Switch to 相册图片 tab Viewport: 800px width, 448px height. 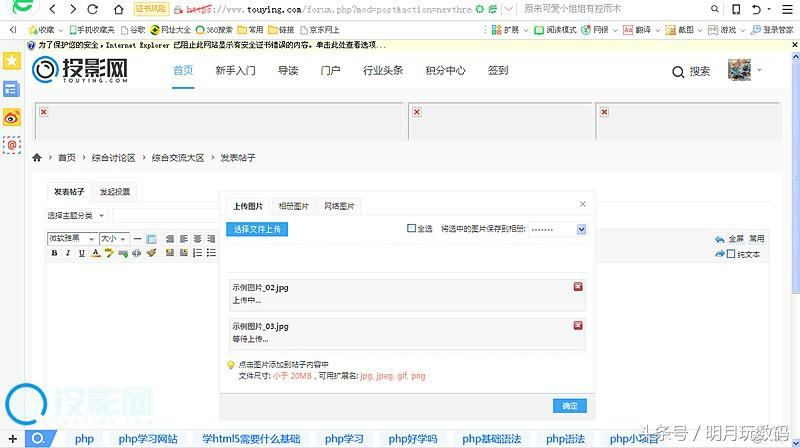[x=294, y=206]
